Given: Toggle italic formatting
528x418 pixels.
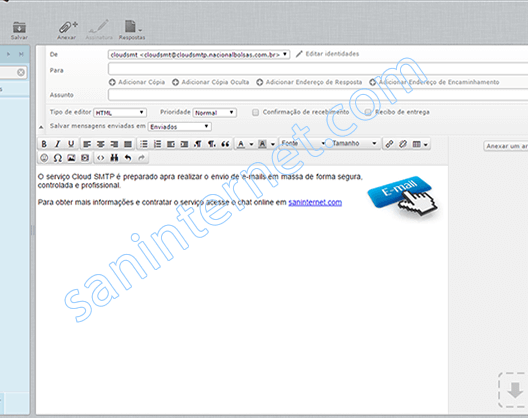Looking at the screenshot, I should tap(58, 144).
